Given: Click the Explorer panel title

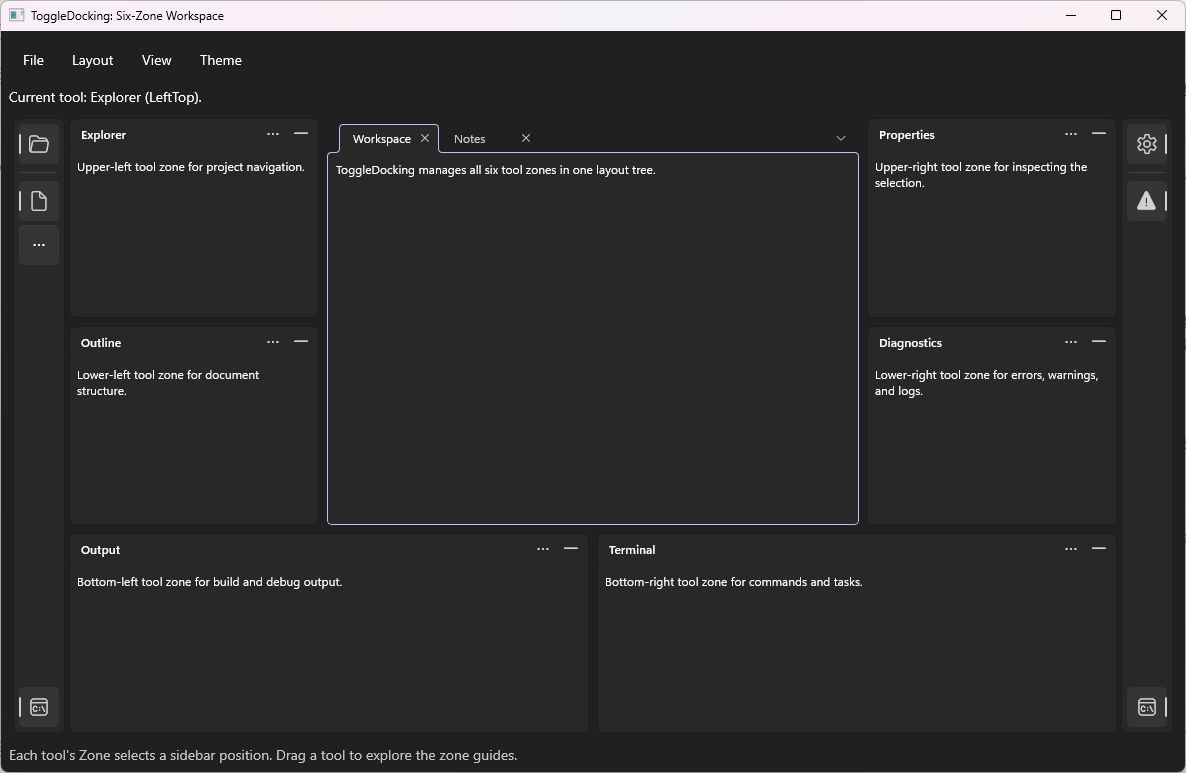Looking at the screenshot, I should click(104, 135).
